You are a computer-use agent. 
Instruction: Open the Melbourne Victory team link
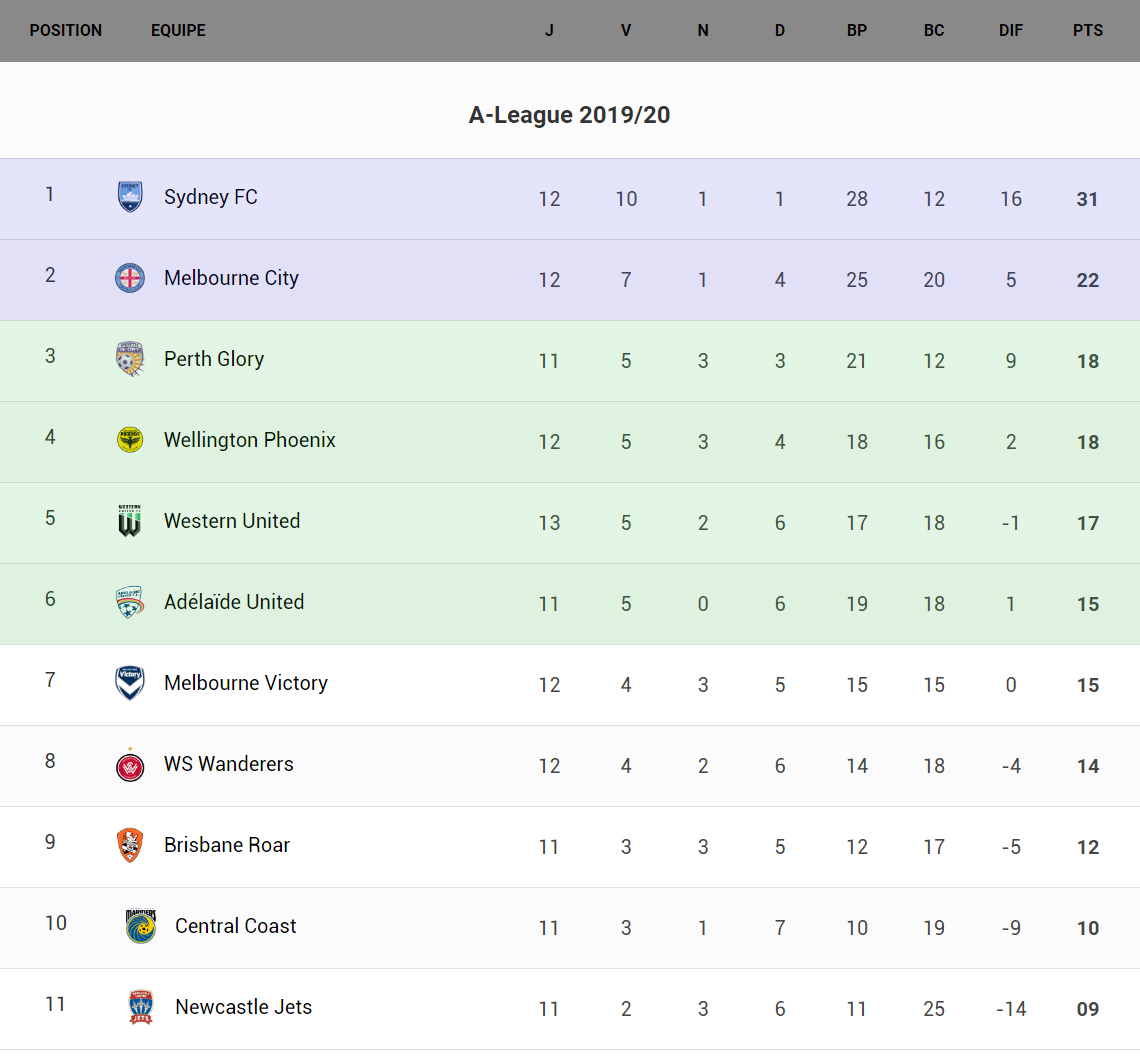point(246,683)
